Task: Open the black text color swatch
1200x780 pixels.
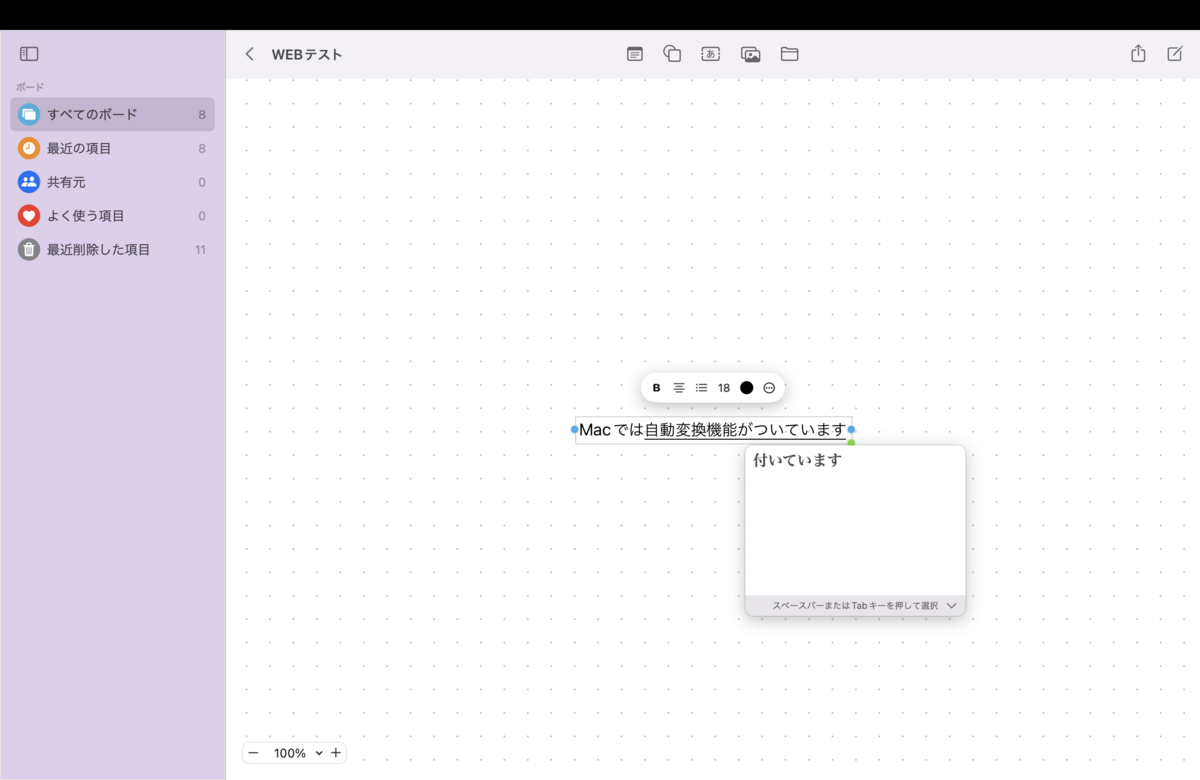Action: [747, 388]
